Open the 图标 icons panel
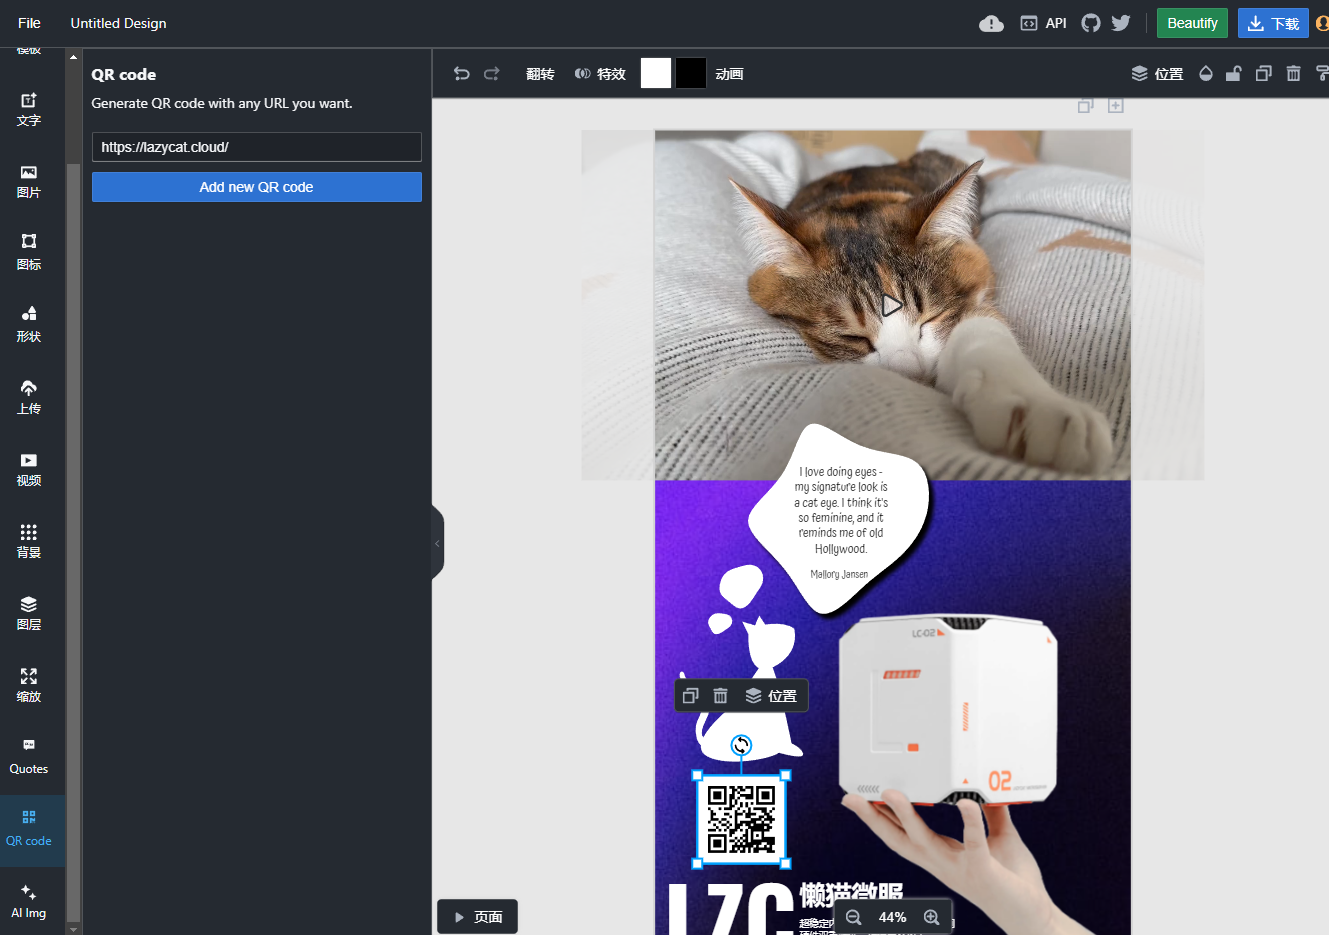The height and width of the screenshot is (935, 1329). coord(29,253)
